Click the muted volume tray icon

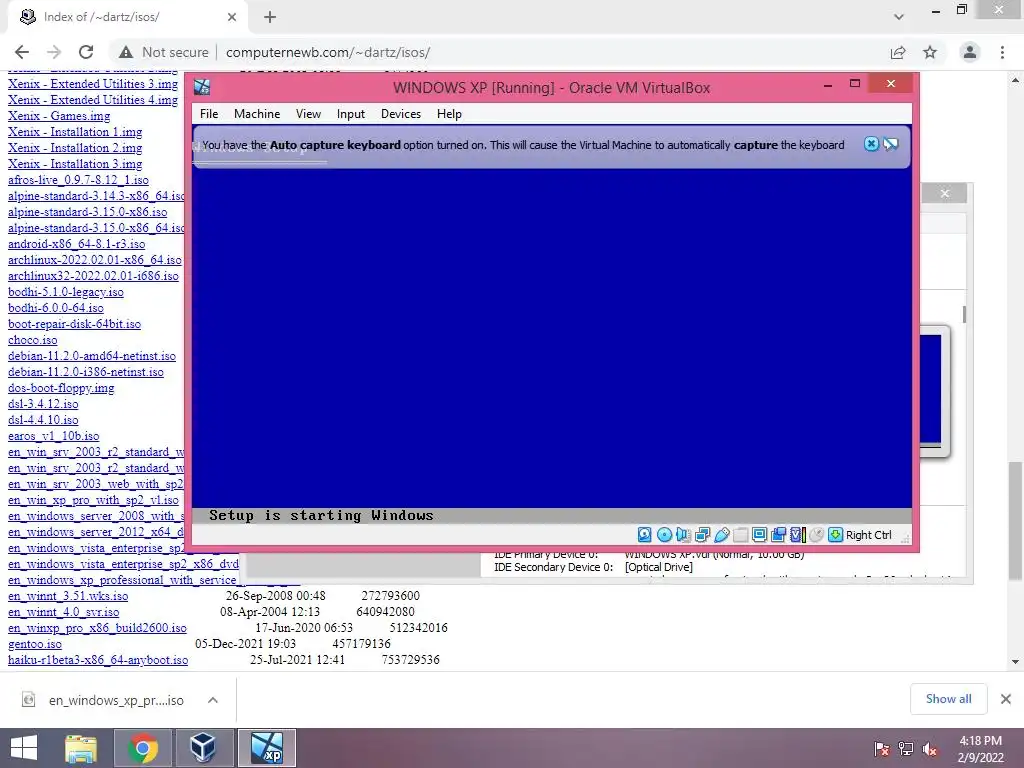[931, 749]
